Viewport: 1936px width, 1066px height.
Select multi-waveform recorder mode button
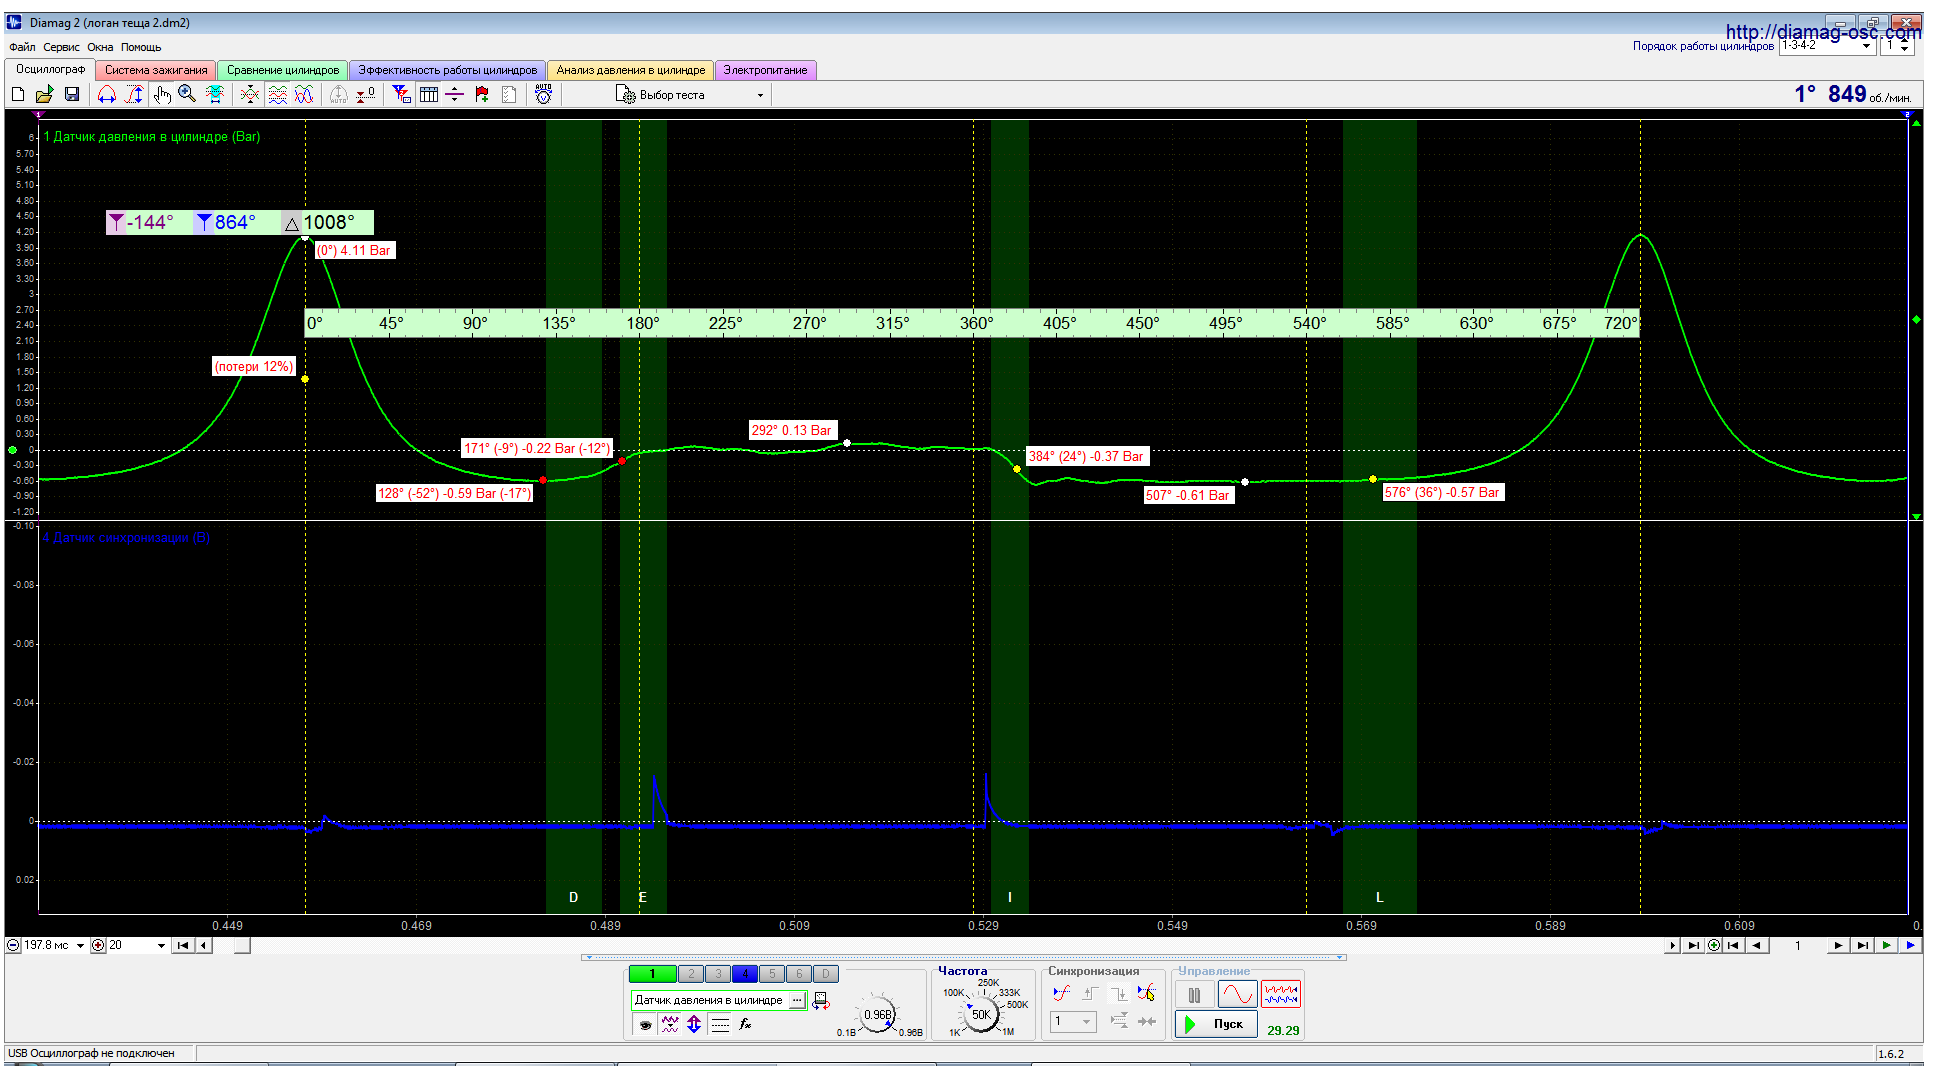point(1281,995)
